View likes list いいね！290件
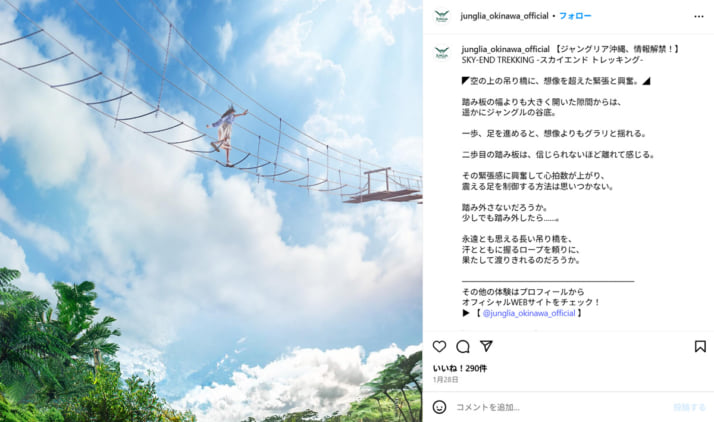The height and width of the screenshot is (422, 714). click(459, 368)
